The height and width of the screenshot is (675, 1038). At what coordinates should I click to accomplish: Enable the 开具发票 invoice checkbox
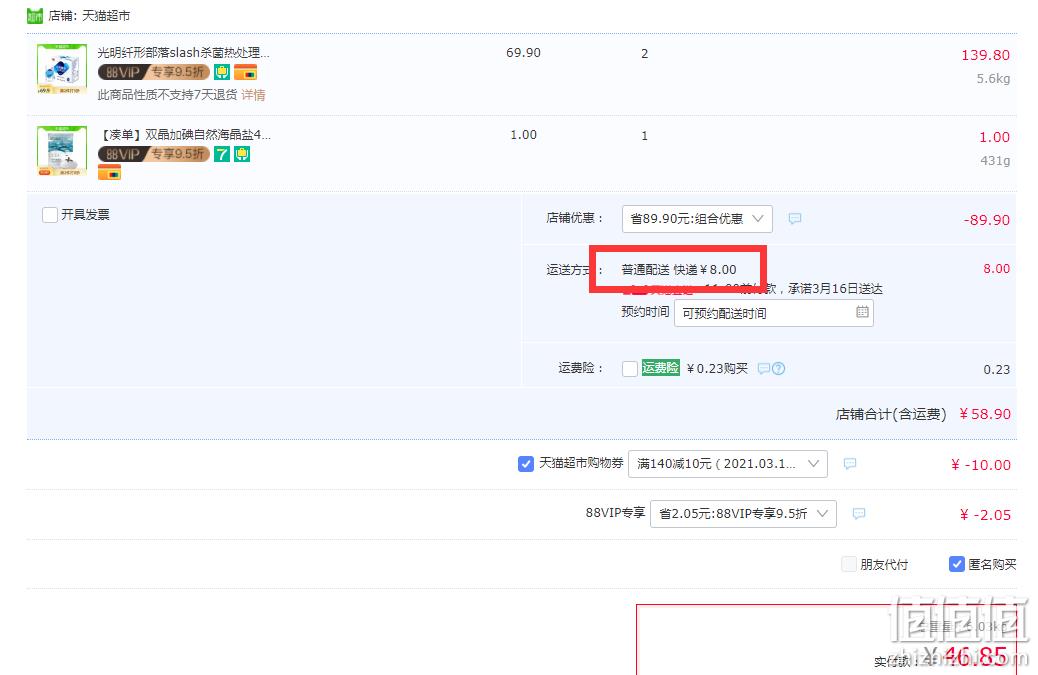coord(50,214)
